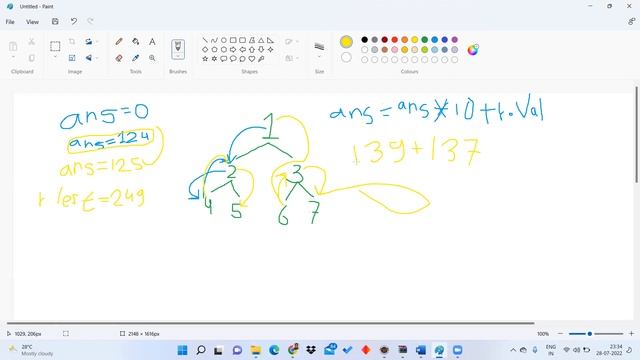Zoom out with the minus button
640x360 pixels.
560,333
